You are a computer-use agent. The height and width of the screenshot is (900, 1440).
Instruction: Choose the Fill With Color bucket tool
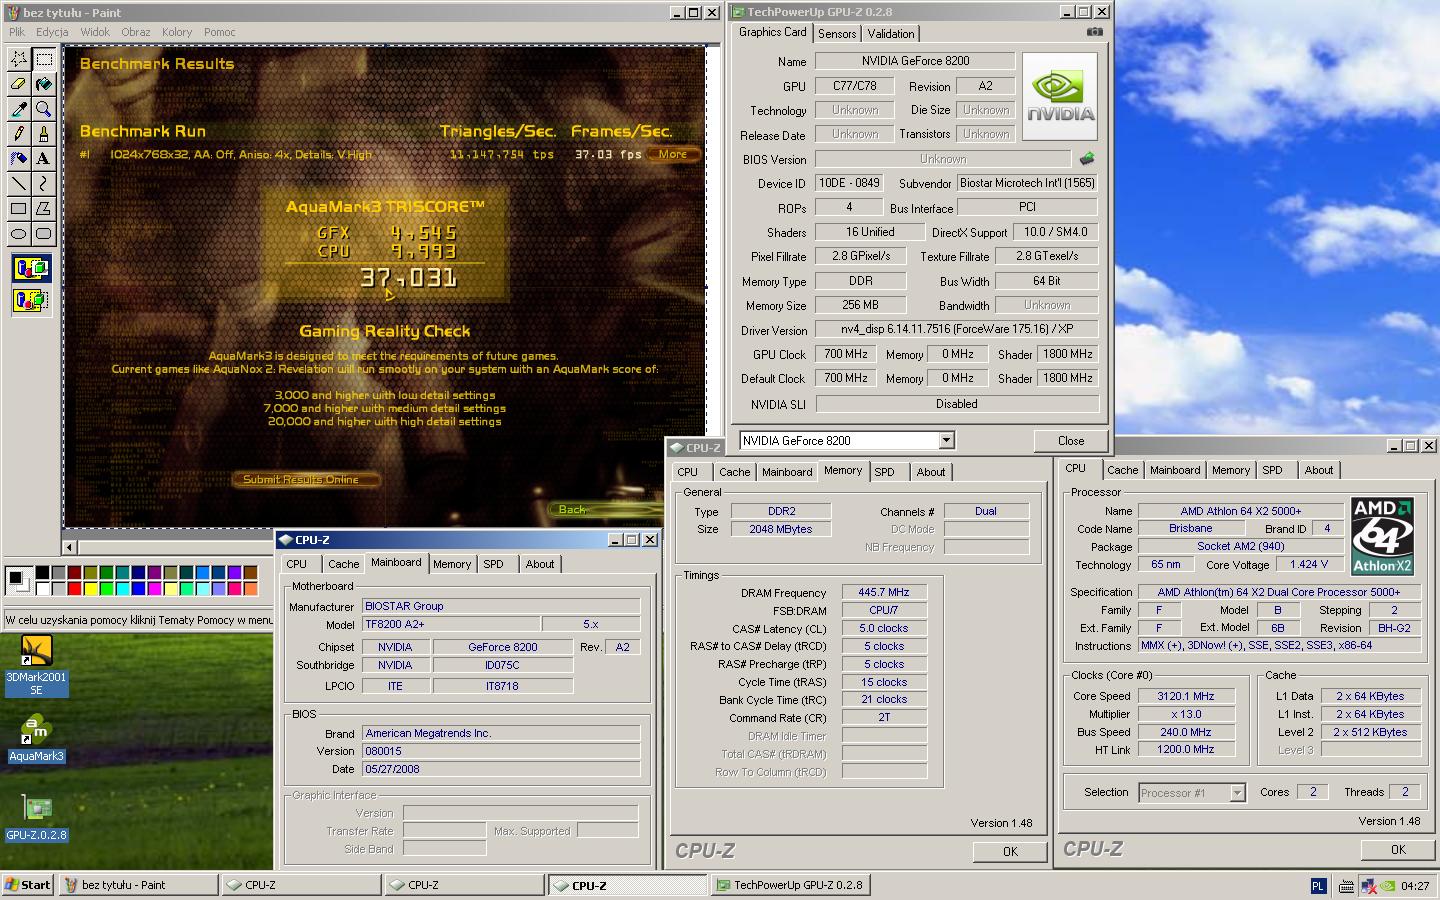[43, 84]
